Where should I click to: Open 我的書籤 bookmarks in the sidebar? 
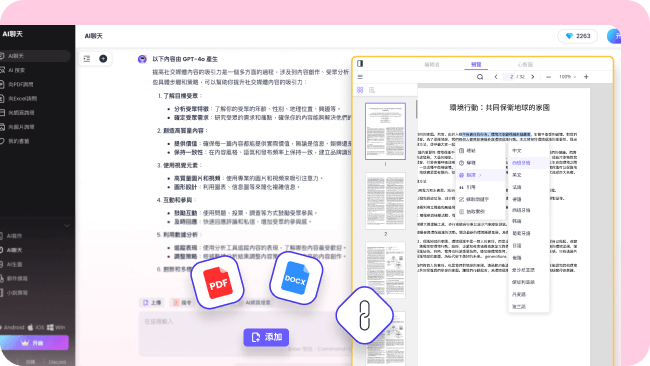pos(19,141)
